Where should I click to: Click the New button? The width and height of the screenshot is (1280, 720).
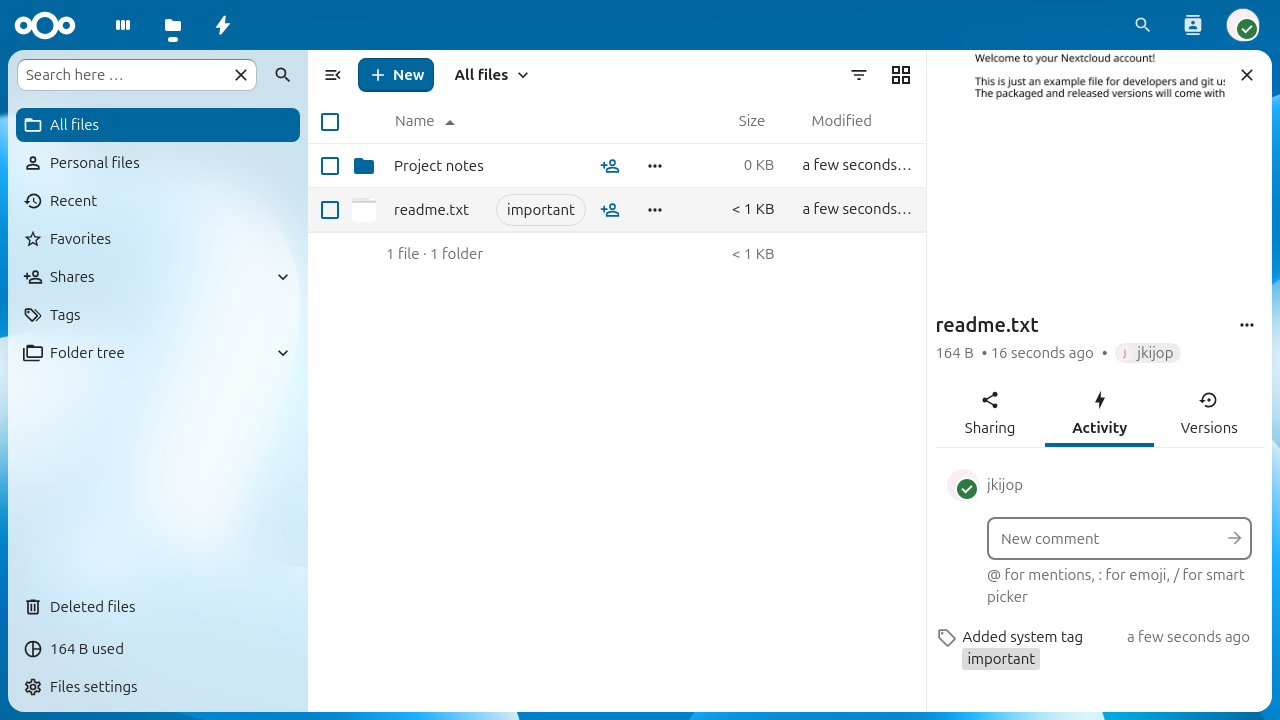pos(396,75)
